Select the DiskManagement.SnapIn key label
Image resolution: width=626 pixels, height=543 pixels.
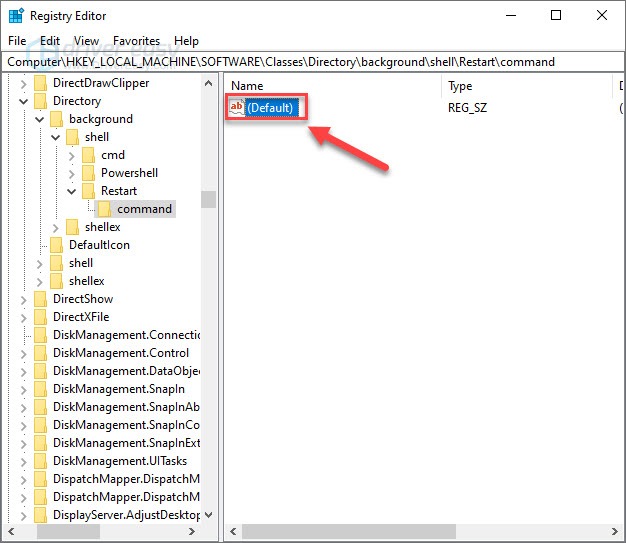click(x=119, y=389)
